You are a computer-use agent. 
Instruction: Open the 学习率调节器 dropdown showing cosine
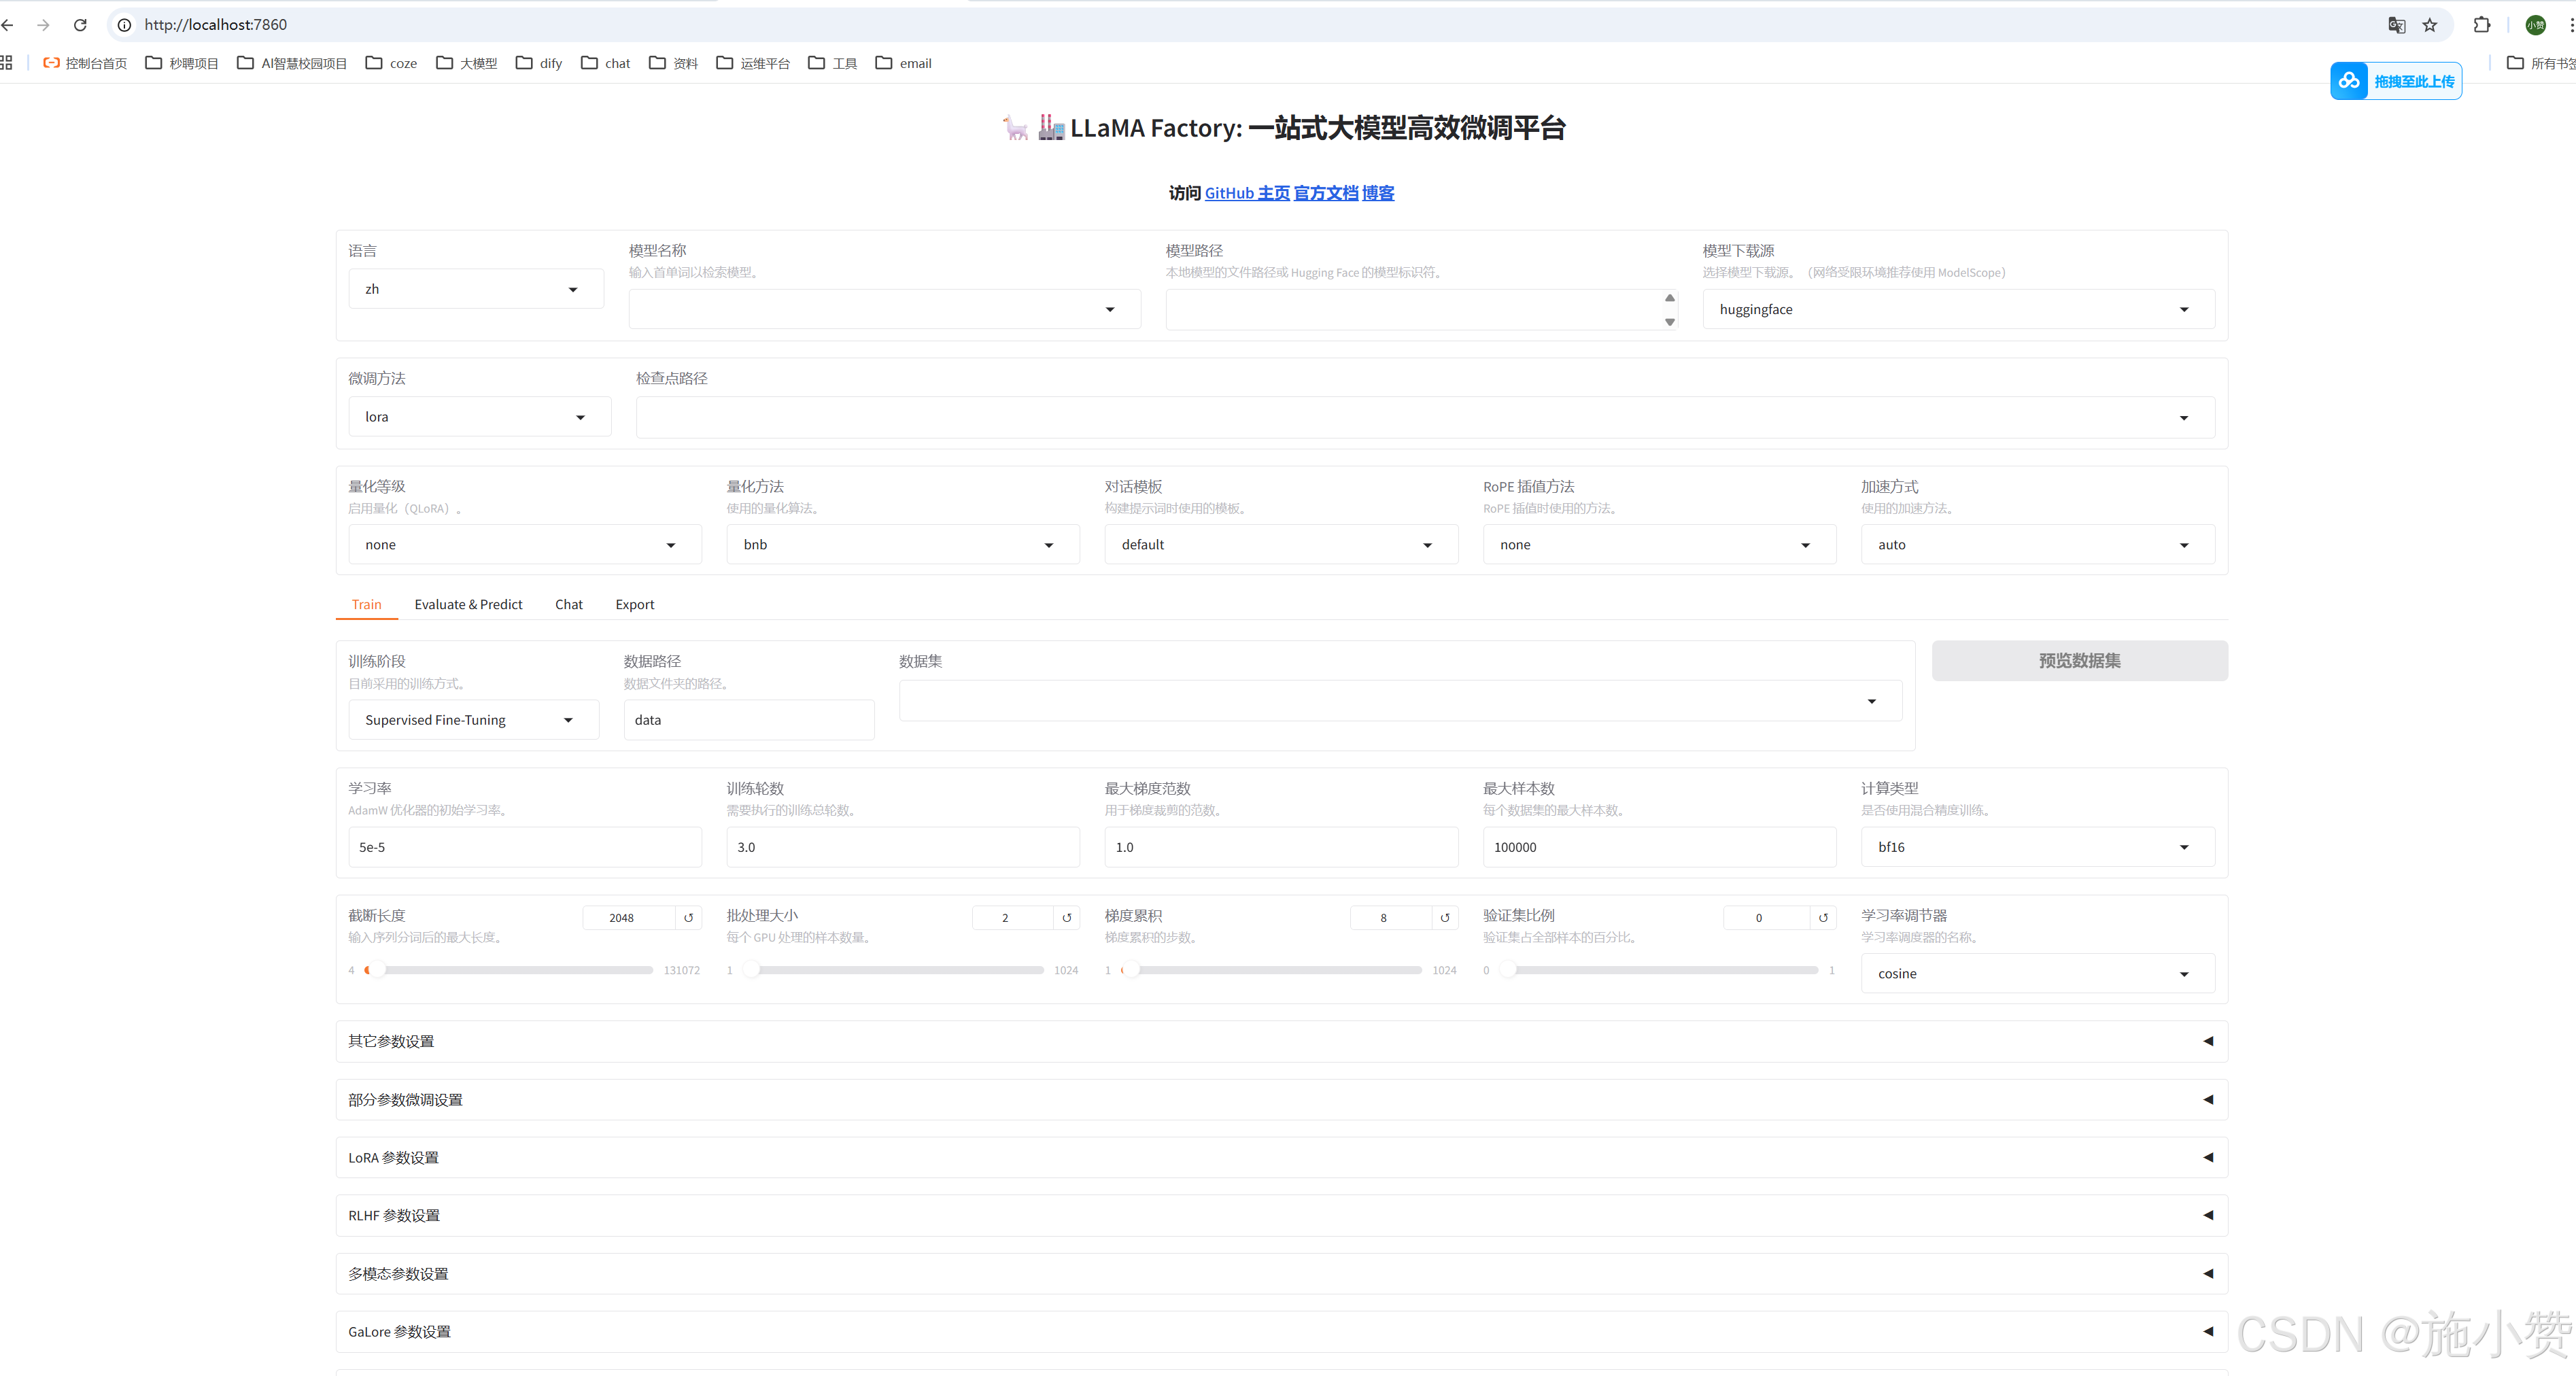pyautogui.click(x=2037, y=974)
